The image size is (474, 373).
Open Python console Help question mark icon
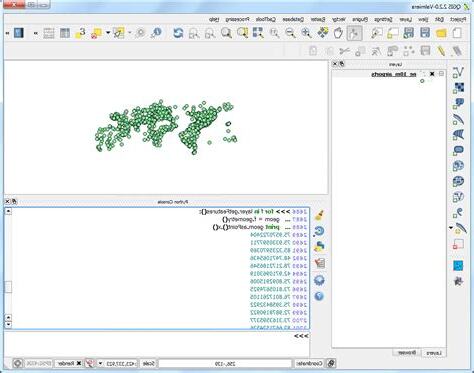click(x=319, y=296)
